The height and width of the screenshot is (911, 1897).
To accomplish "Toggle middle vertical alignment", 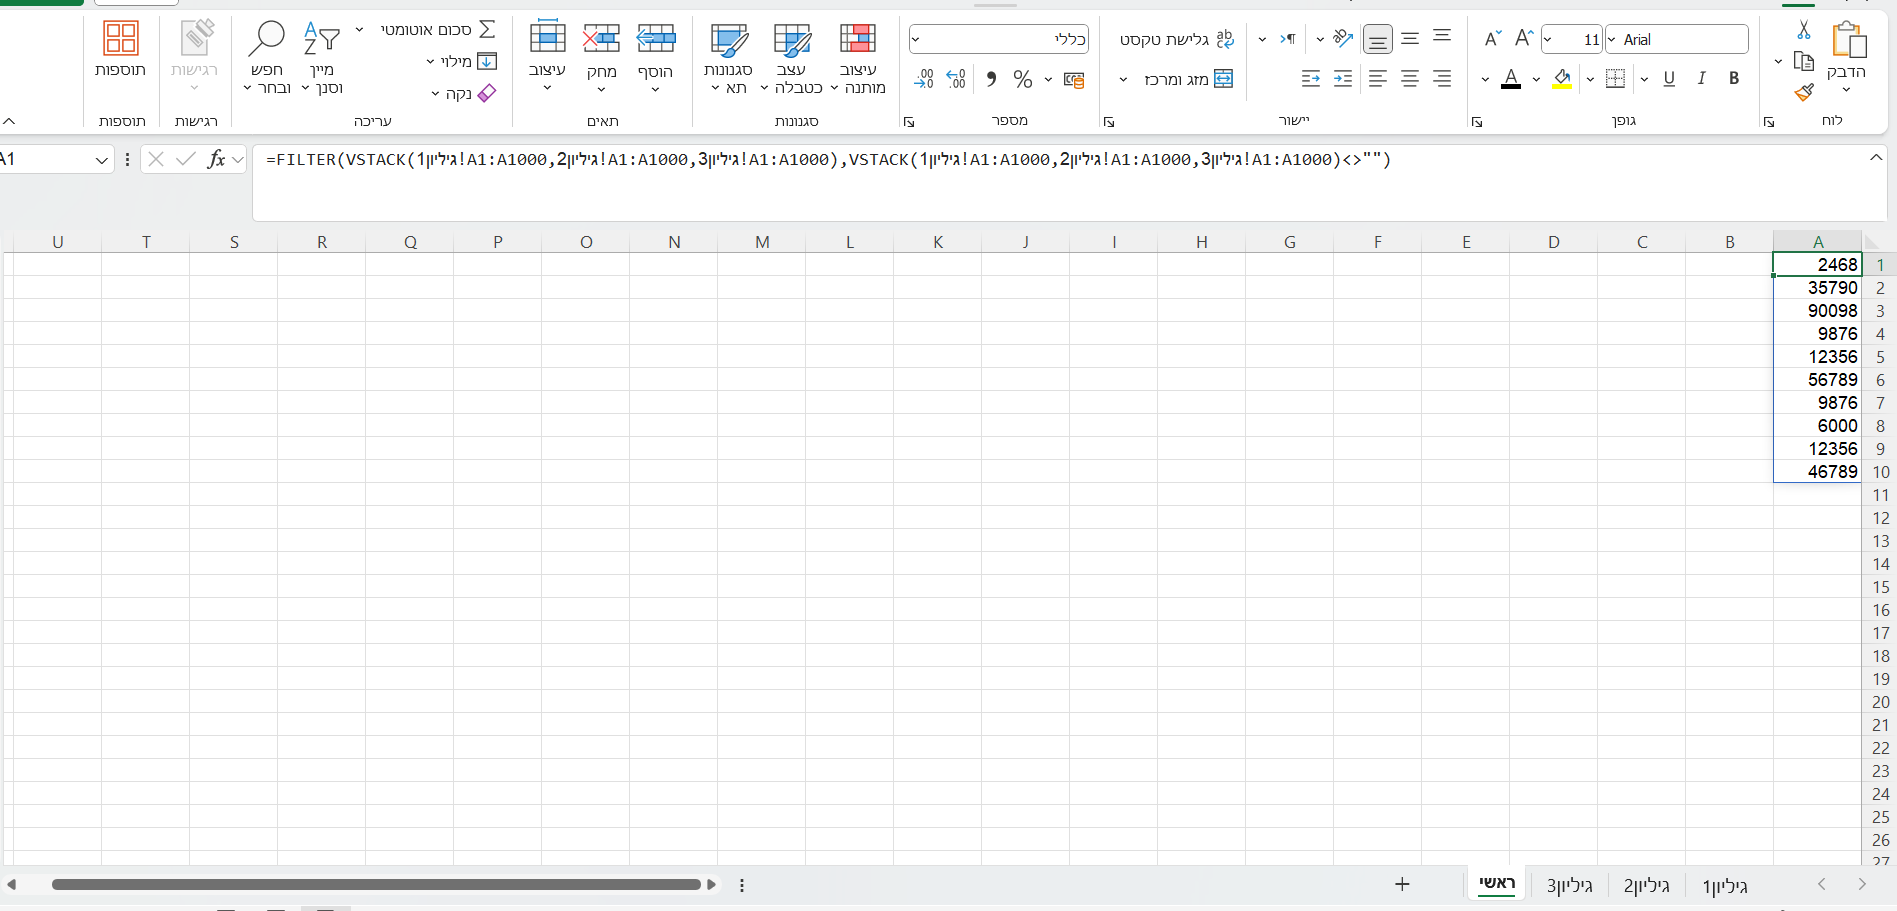I will point(1410,38).
